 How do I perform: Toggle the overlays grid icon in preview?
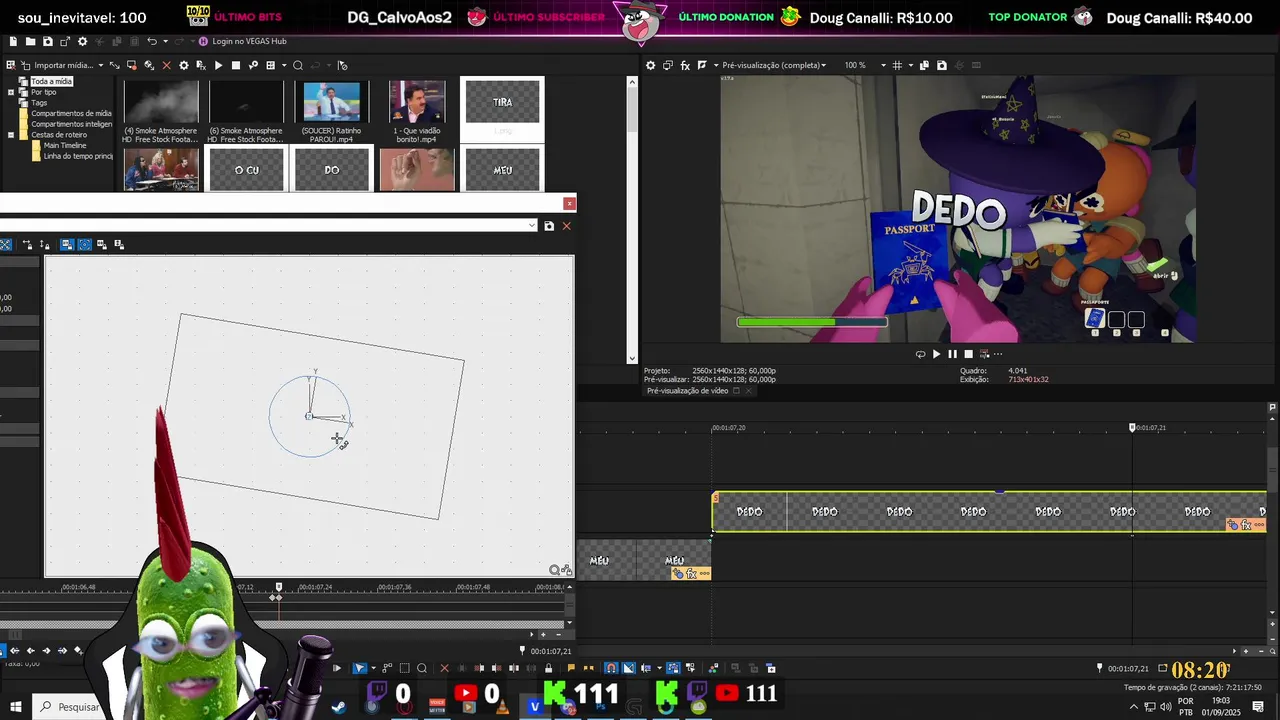tap(896, 65)
